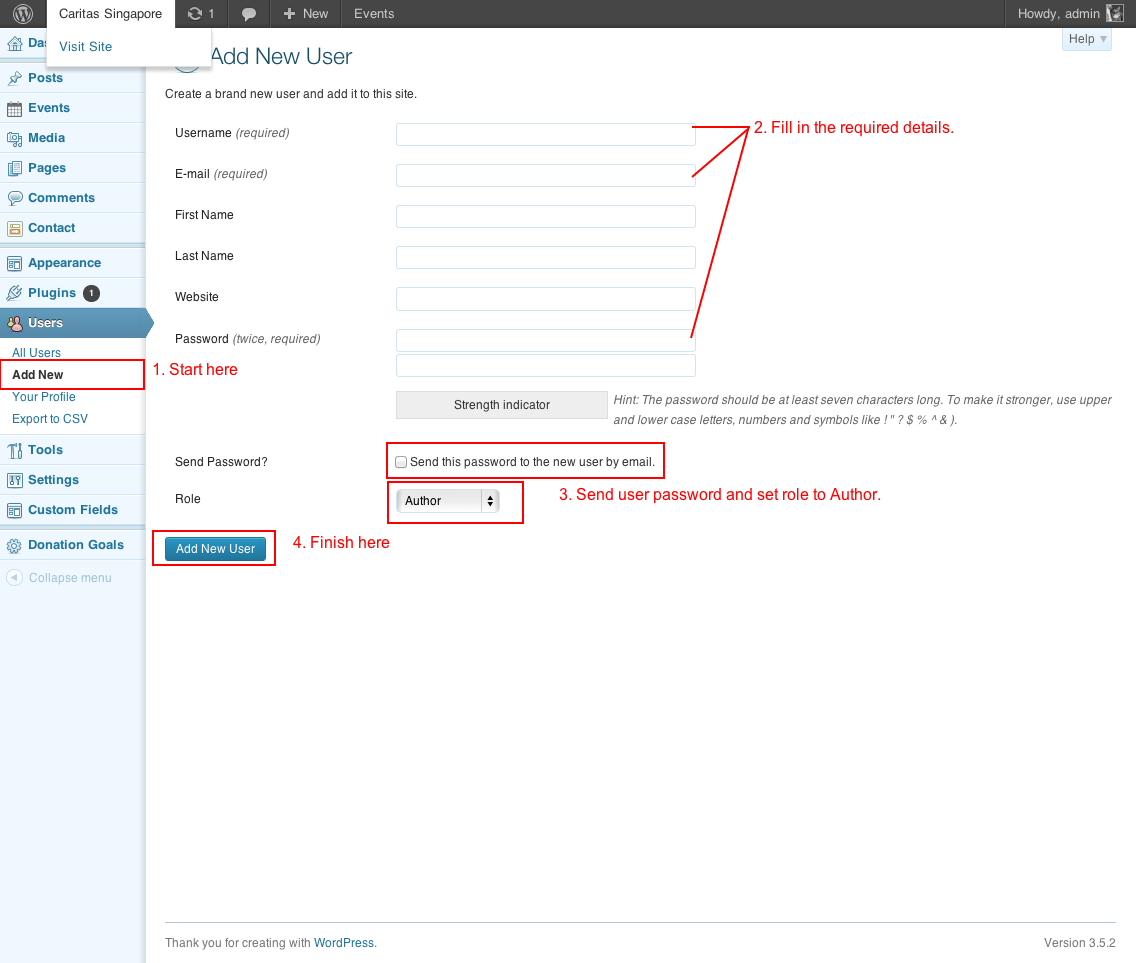
Task: Click the Plugins update count badge
Action: point(91,293)
